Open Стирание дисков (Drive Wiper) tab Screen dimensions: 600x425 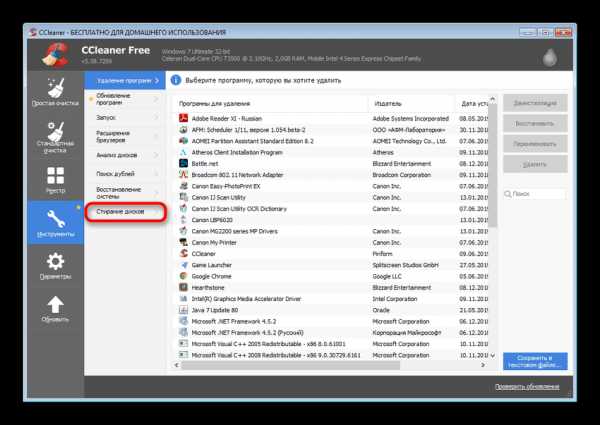[125, 212]
